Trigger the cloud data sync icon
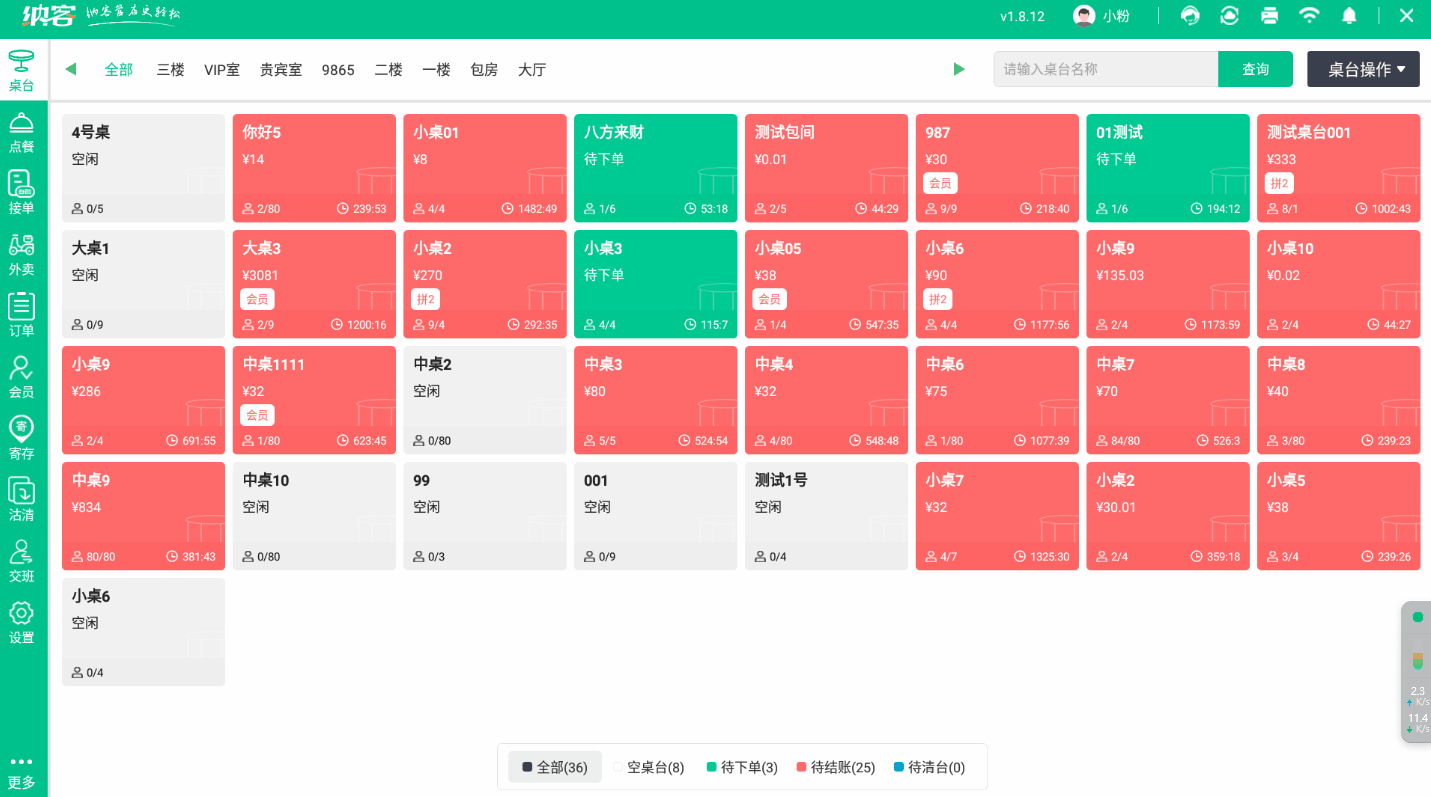This screenshot has width=1431, height=797. [1229, 16]
